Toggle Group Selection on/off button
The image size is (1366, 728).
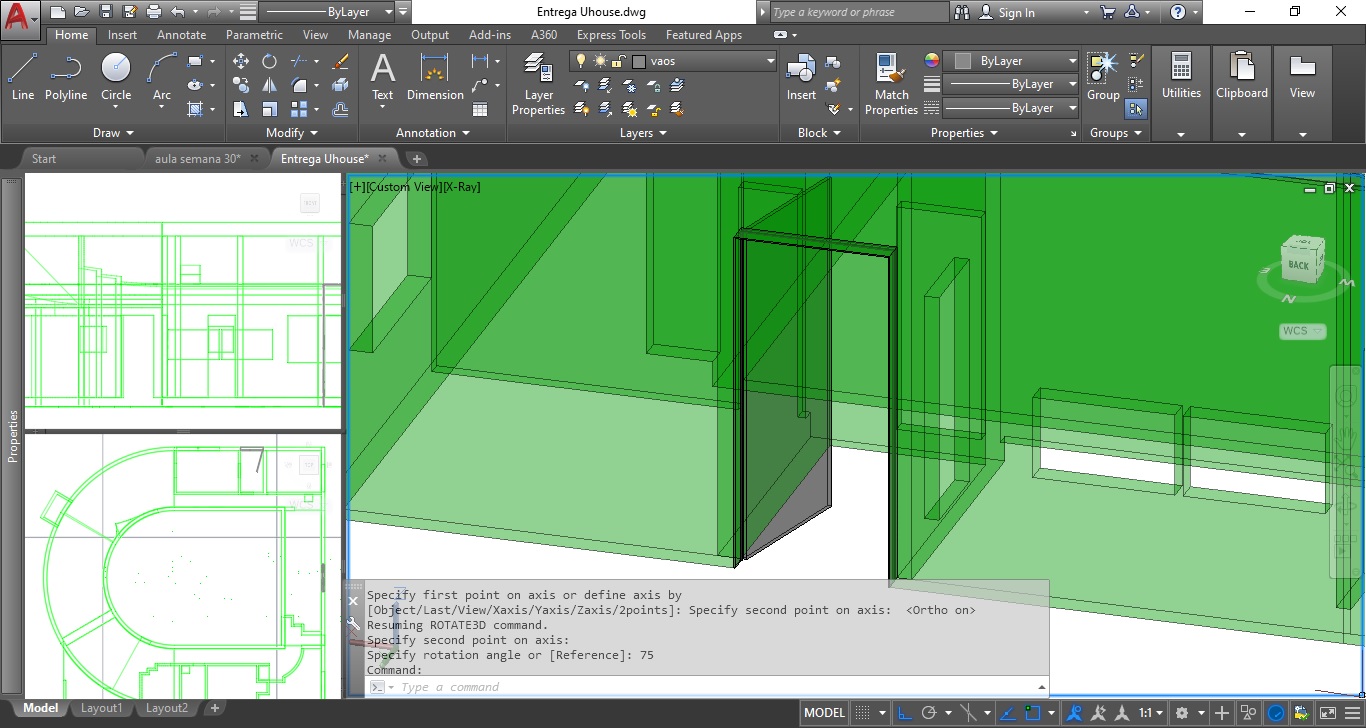[x=1136, y=109]
